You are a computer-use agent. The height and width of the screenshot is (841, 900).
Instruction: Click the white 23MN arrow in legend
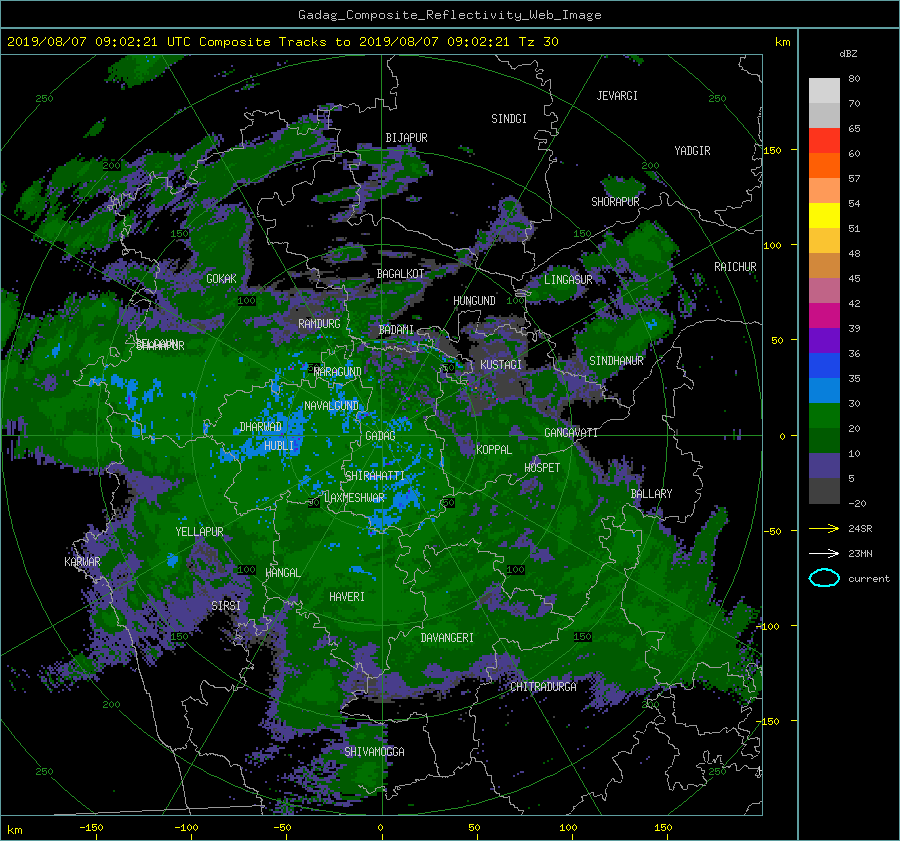pyautogui.click(x=824, y=553)
